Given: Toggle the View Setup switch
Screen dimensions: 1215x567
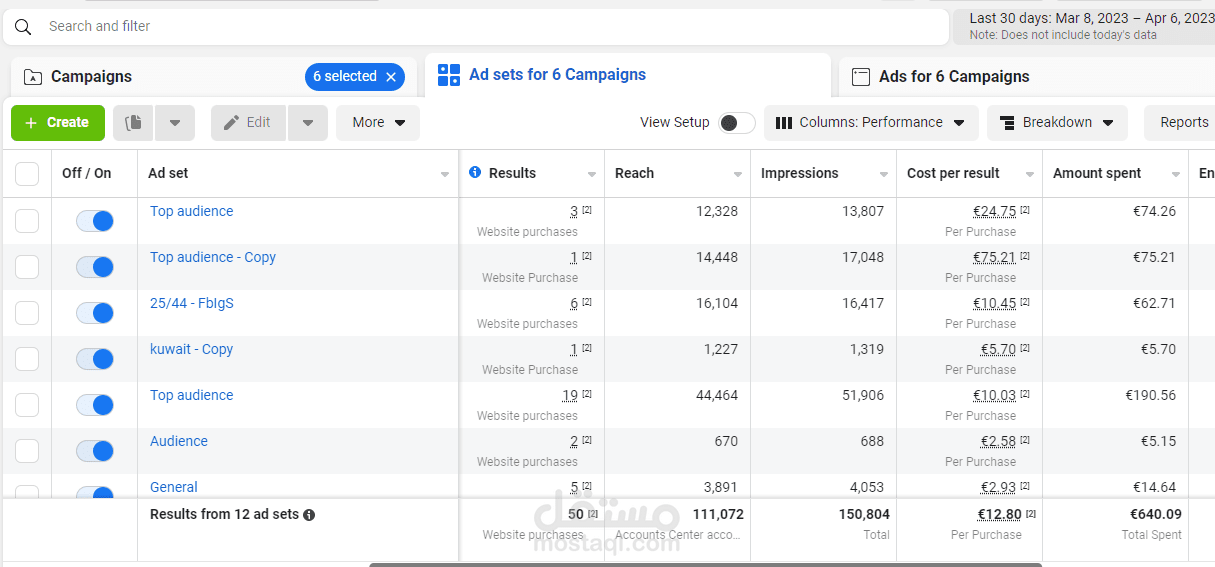Looking at the screenshot, I should click(737, 123).
